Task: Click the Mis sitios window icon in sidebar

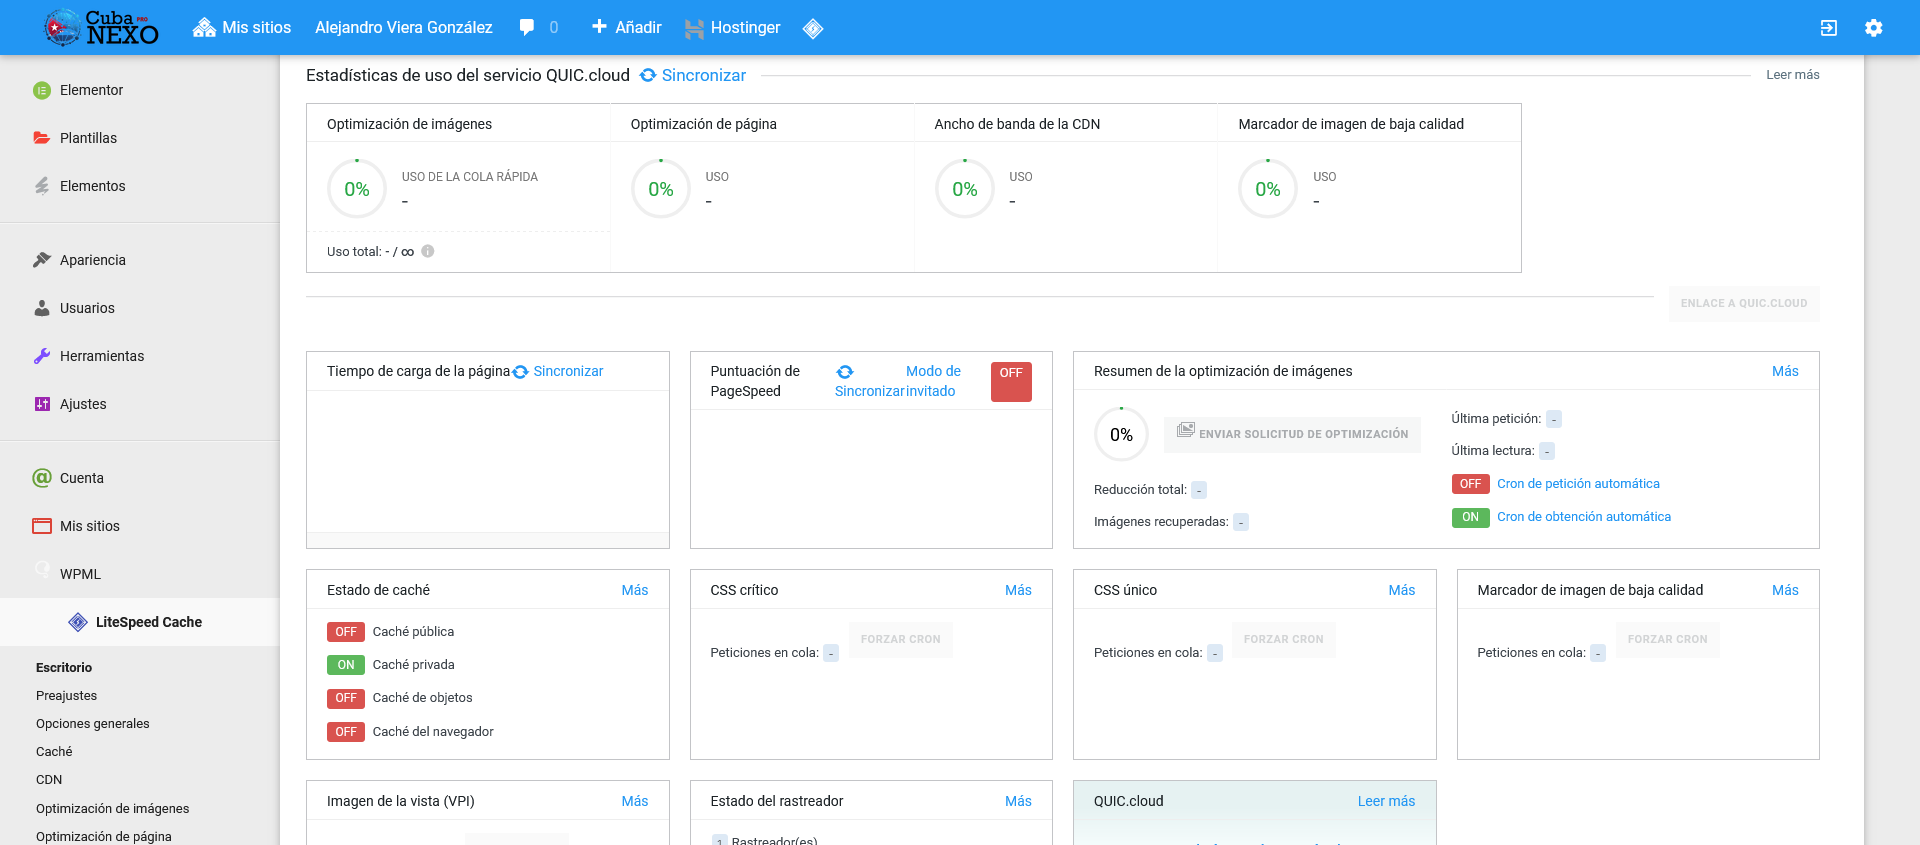Action: pyautogui.click(x=42, y=526)
